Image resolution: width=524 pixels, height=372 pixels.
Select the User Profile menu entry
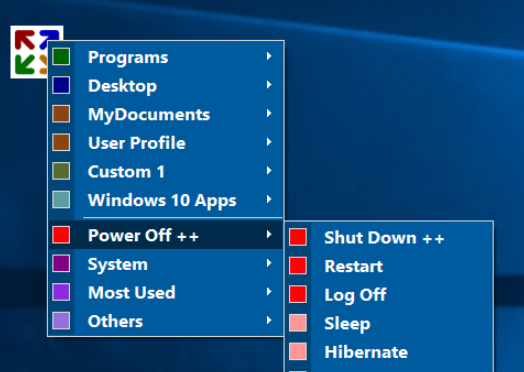pos(166,143)
